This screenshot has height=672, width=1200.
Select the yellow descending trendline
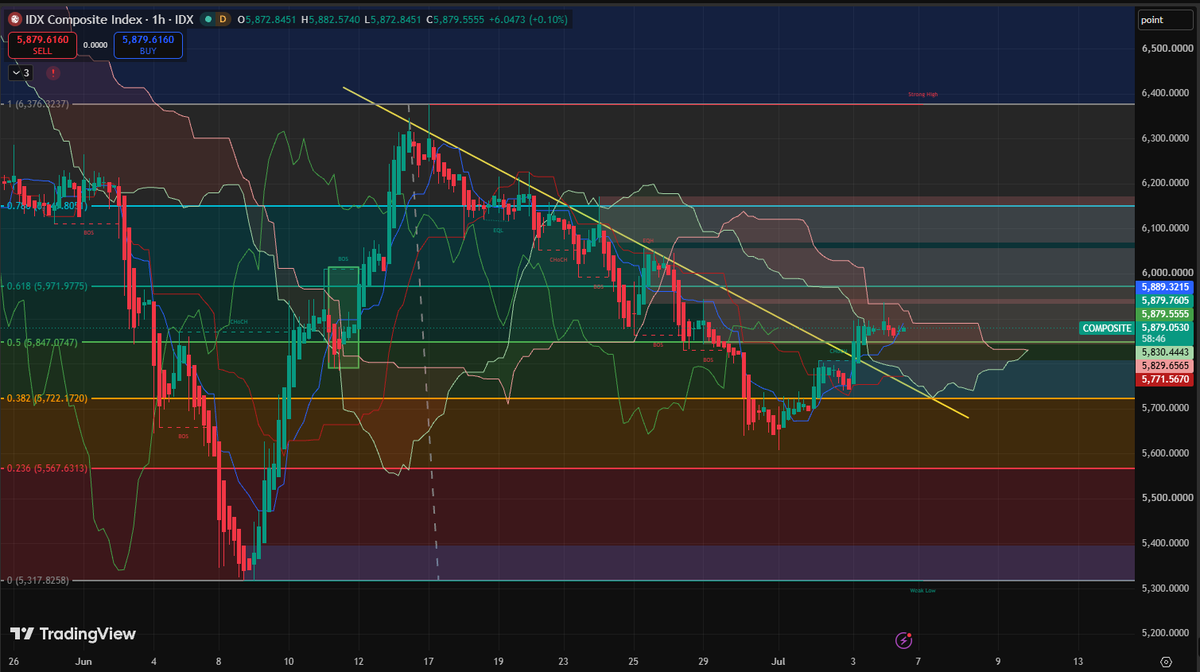click(655, 252)
